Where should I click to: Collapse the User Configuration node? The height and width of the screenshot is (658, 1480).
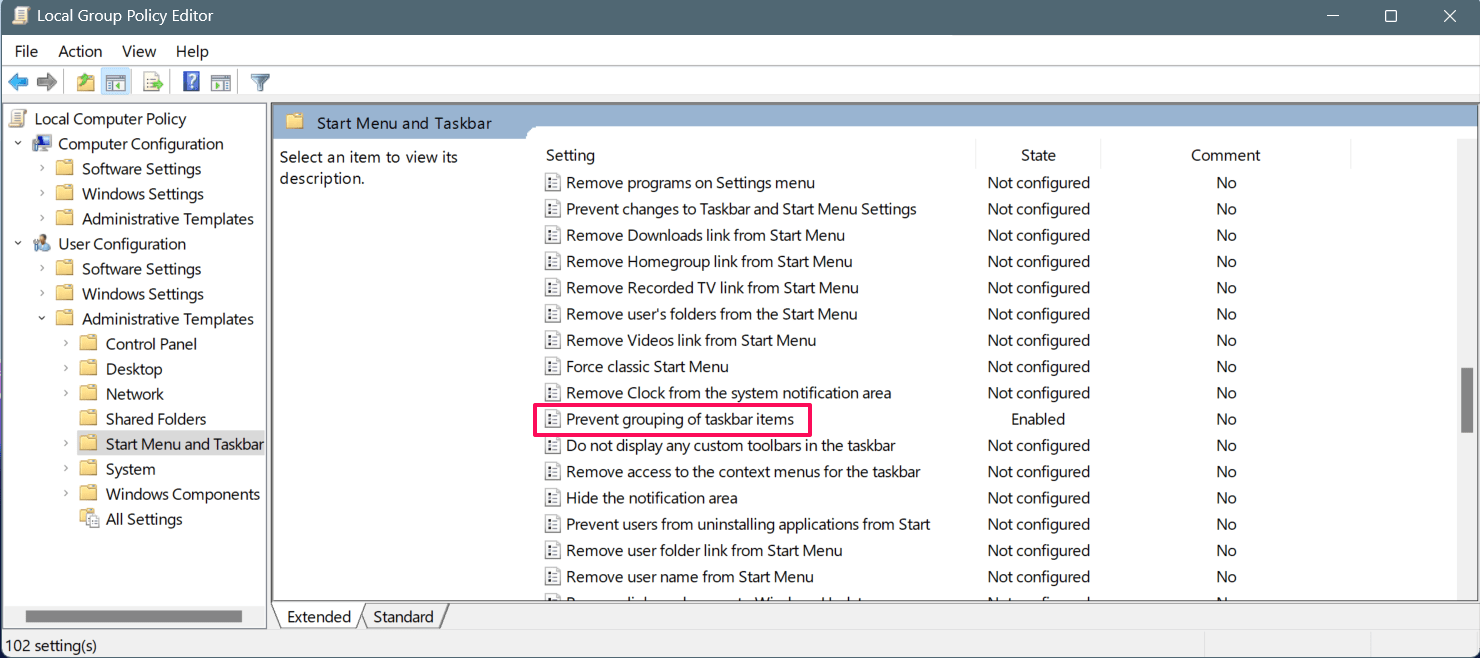pyautogui.click(x=18, y=244)
